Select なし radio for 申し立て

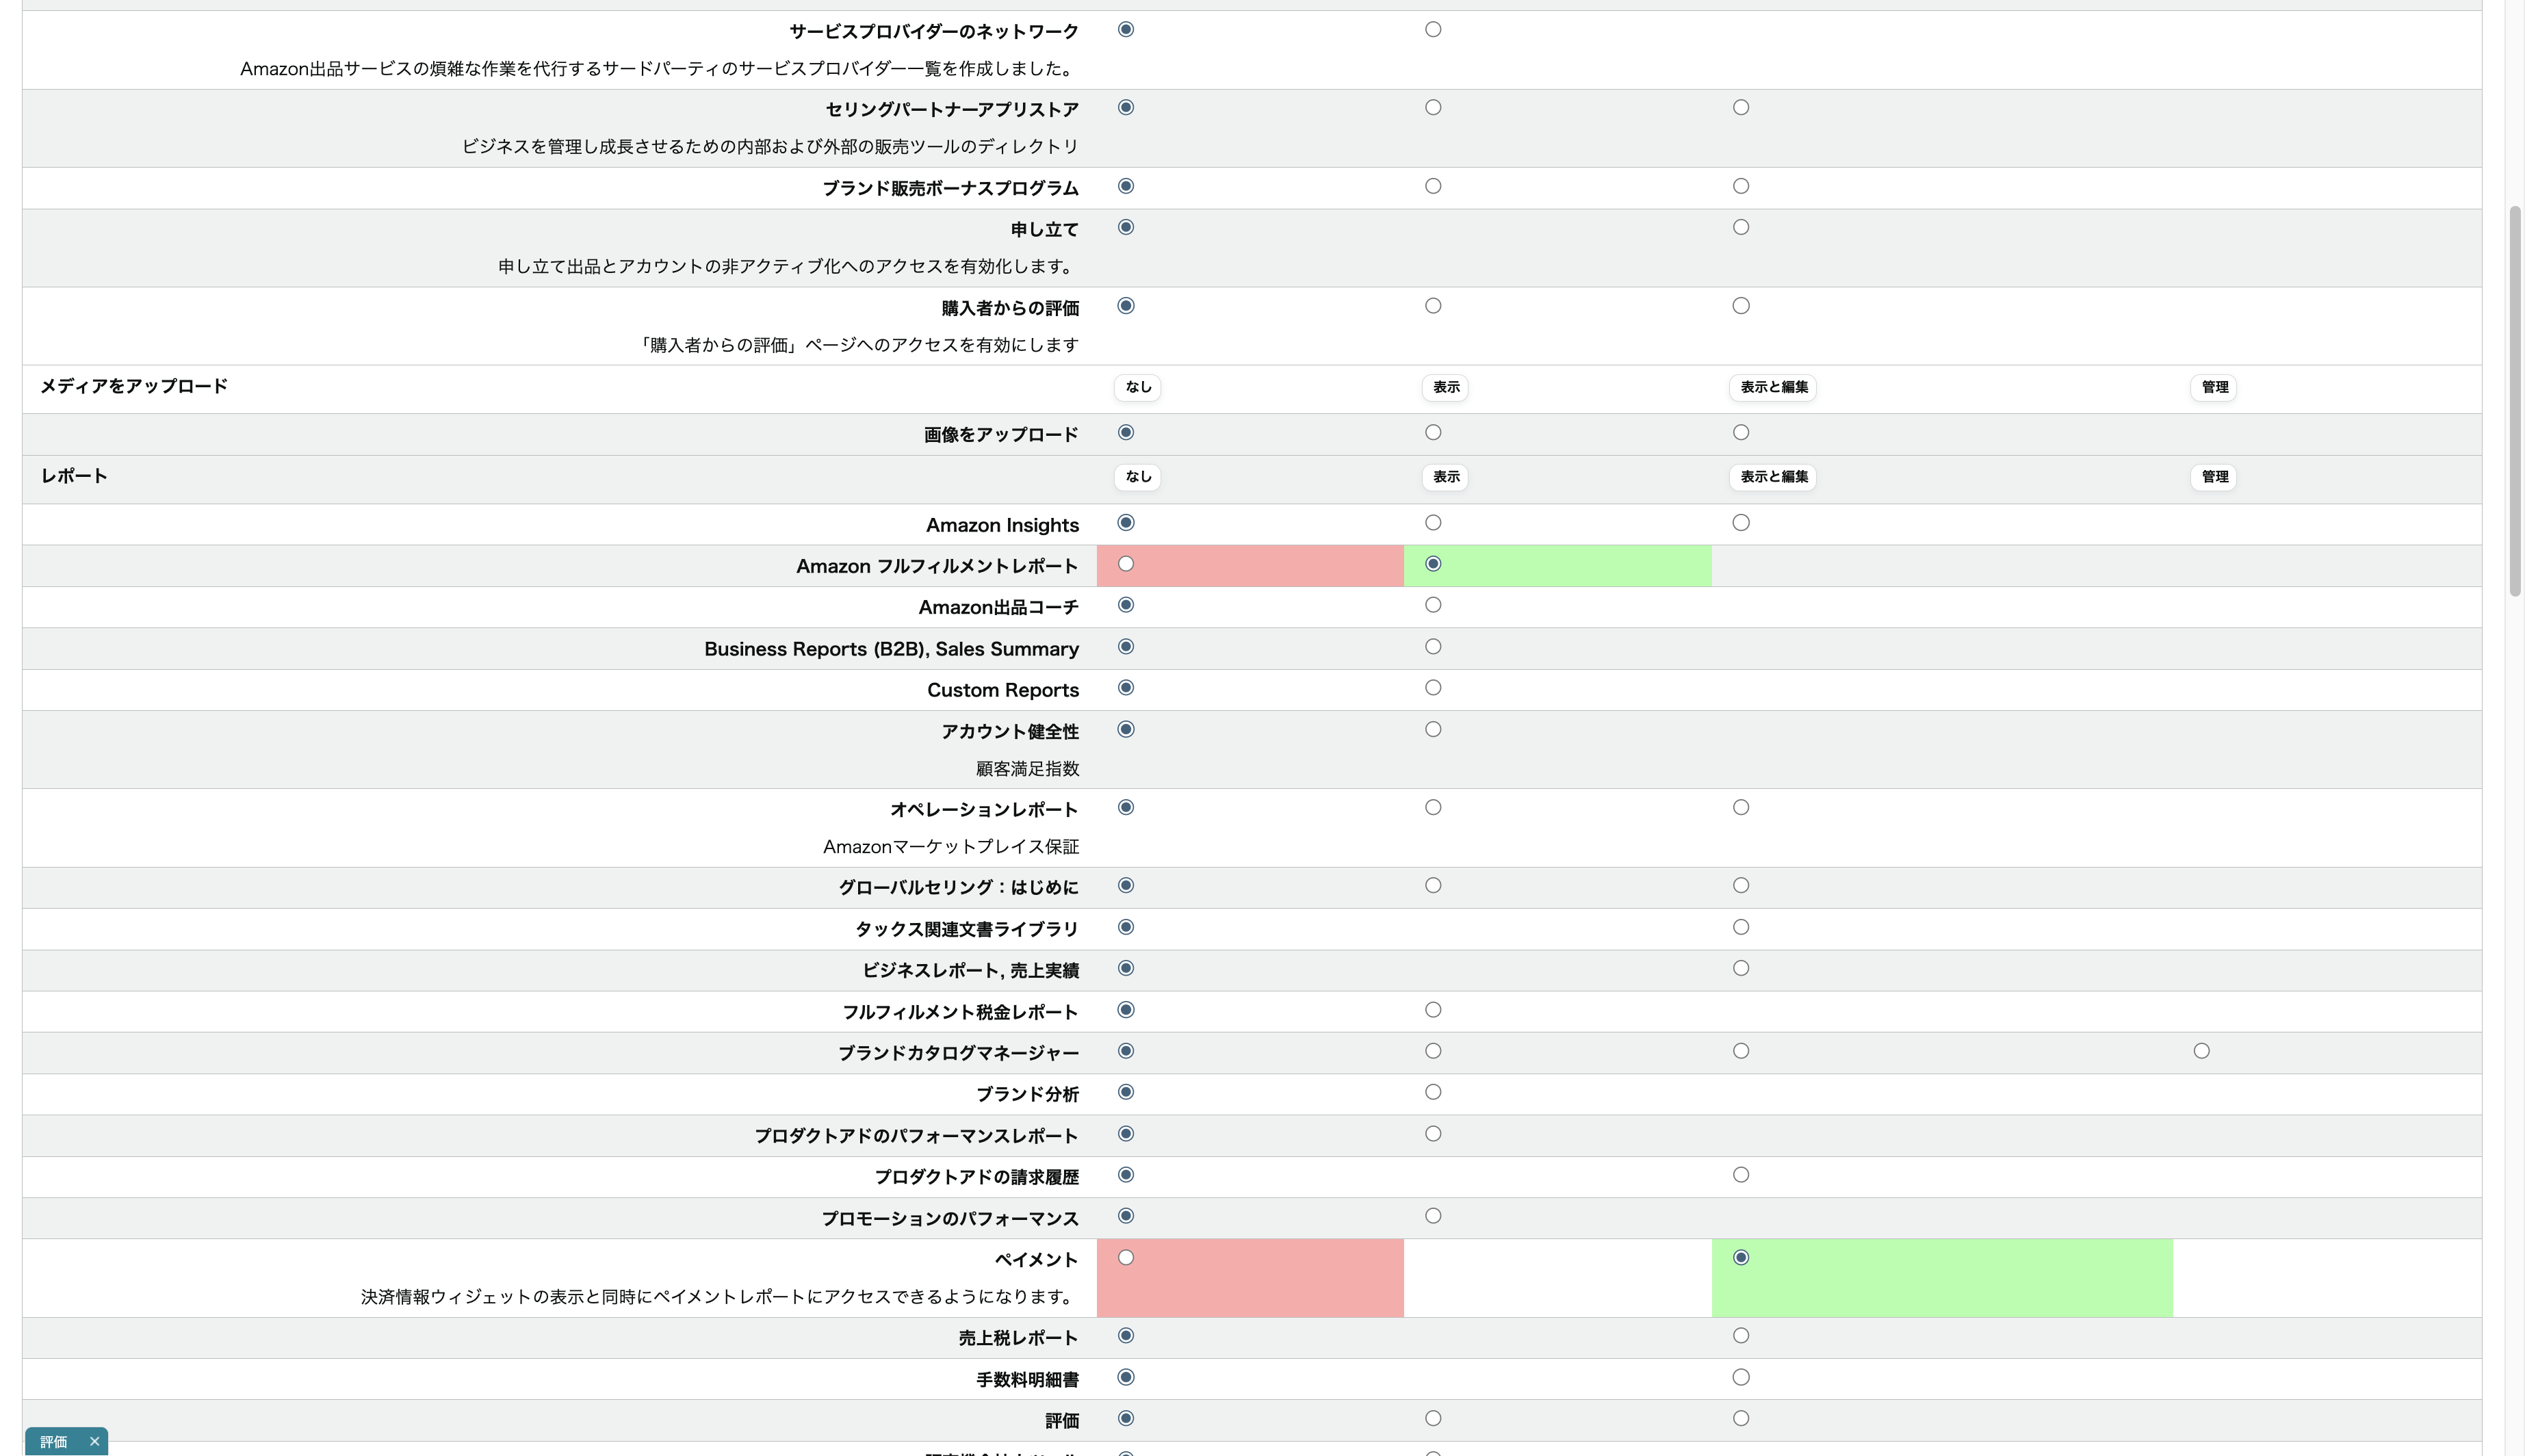click(1126, 227)
